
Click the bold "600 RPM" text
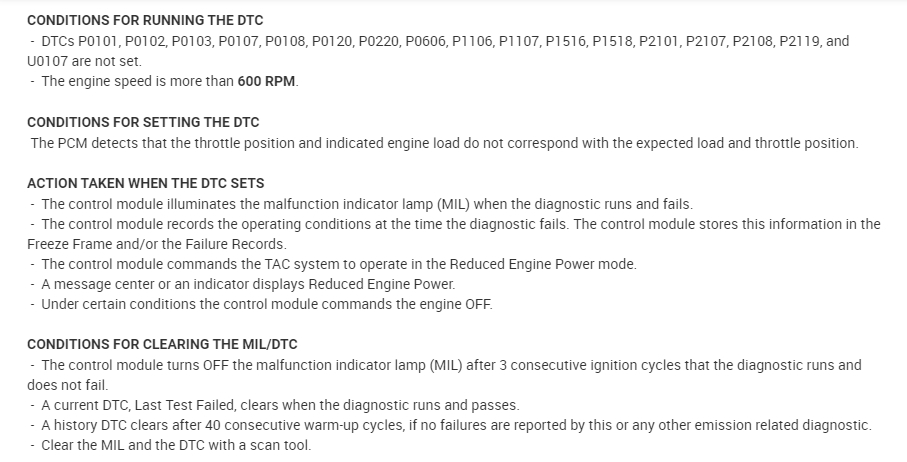coord(267,81)
